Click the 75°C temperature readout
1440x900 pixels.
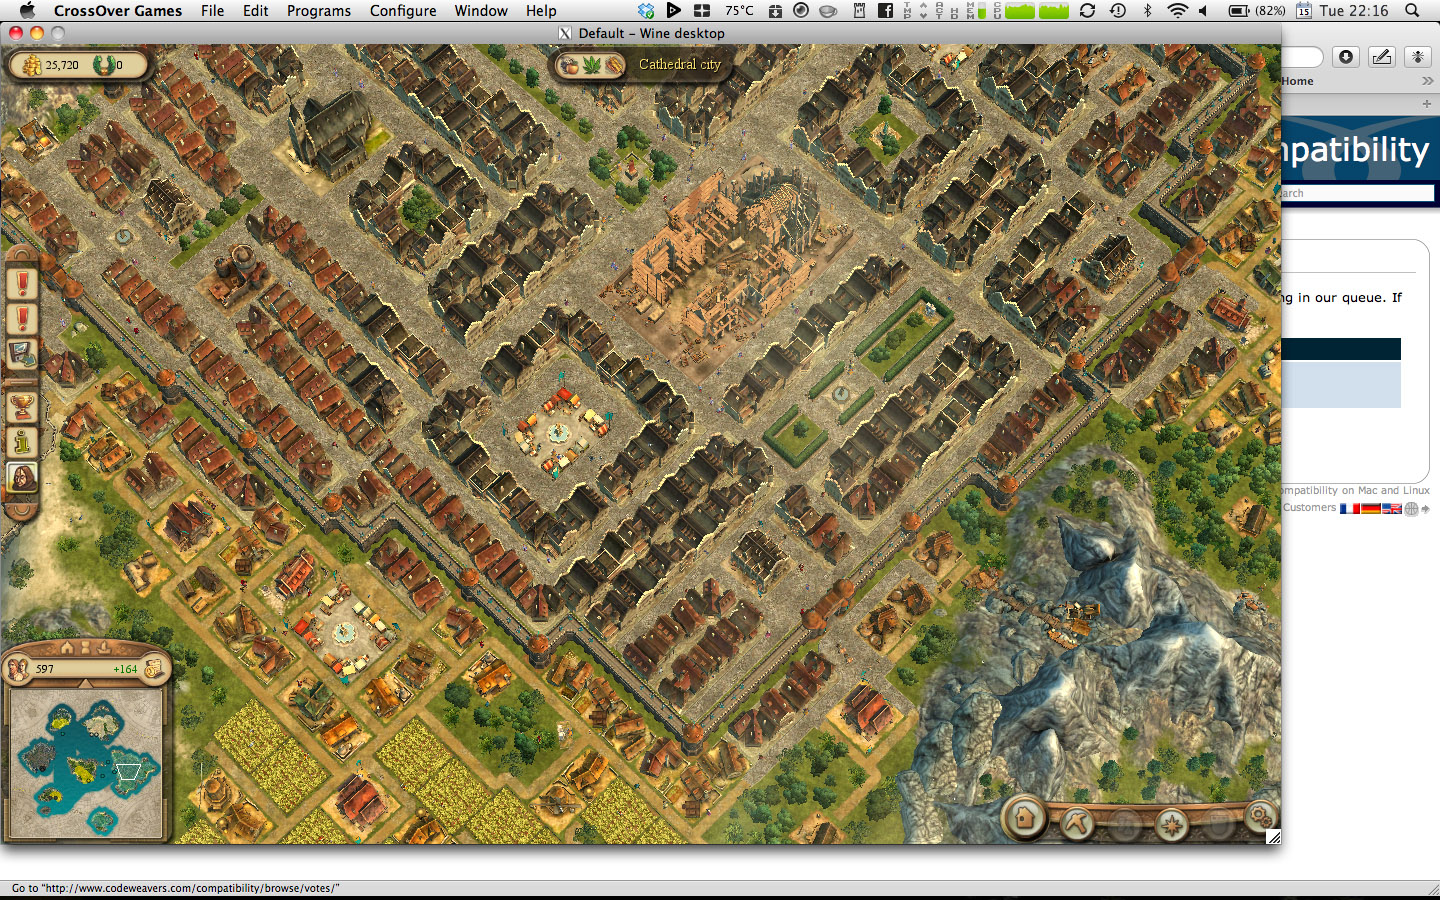click(739, 10)
